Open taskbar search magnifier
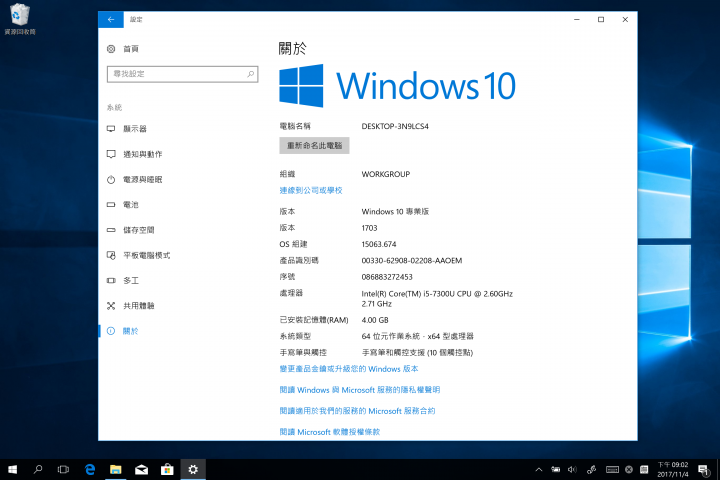The width and height of the screenshot is (720, 480). tap(38, 469)
